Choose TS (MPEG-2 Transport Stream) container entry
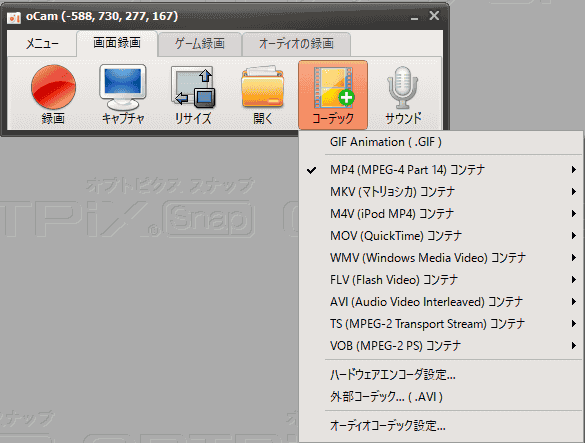 click(441, 324)
